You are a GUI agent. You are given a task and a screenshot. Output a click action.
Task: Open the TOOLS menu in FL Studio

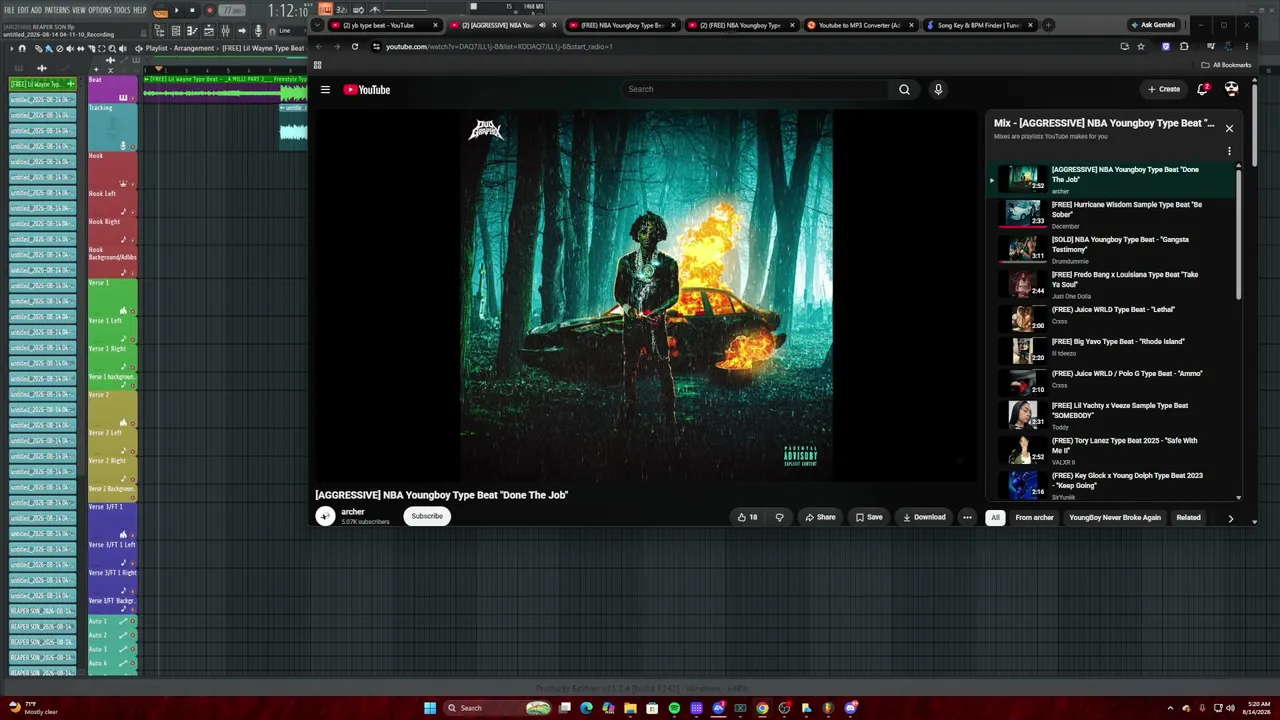(x=122, y=10)
